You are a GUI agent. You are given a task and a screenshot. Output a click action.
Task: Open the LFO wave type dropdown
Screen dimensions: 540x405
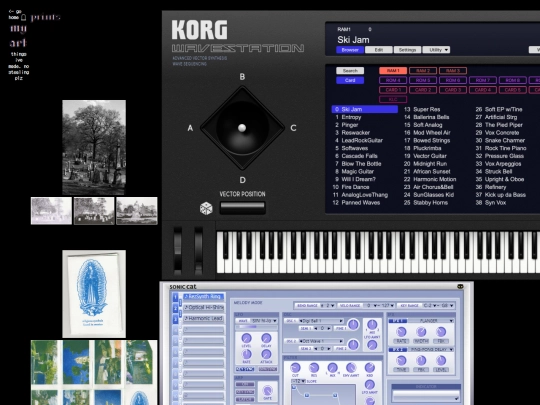click(x=264, y=321)
